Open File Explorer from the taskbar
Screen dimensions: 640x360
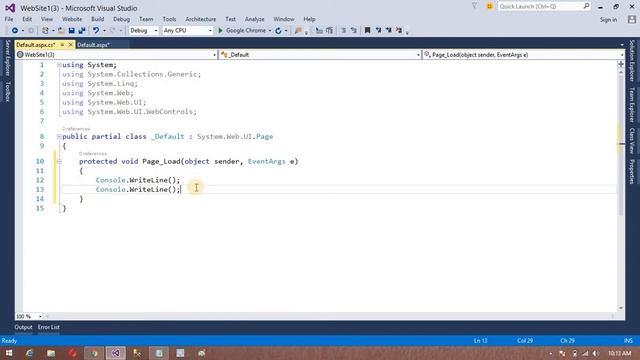[x=51, y=353]
